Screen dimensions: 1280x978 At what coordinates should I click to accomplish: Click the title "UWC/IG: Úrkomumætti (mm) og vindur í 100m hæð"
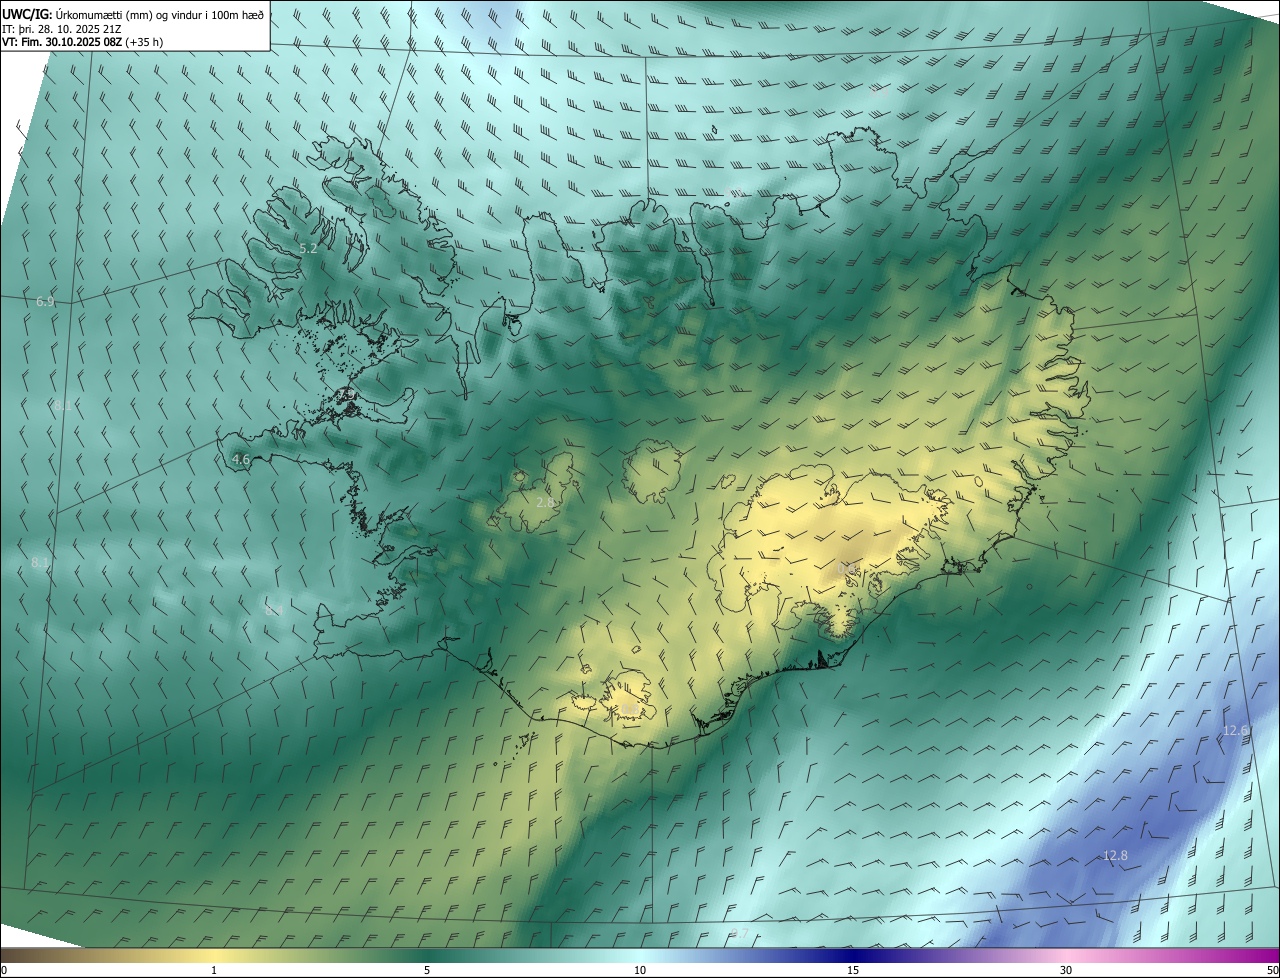133,14
